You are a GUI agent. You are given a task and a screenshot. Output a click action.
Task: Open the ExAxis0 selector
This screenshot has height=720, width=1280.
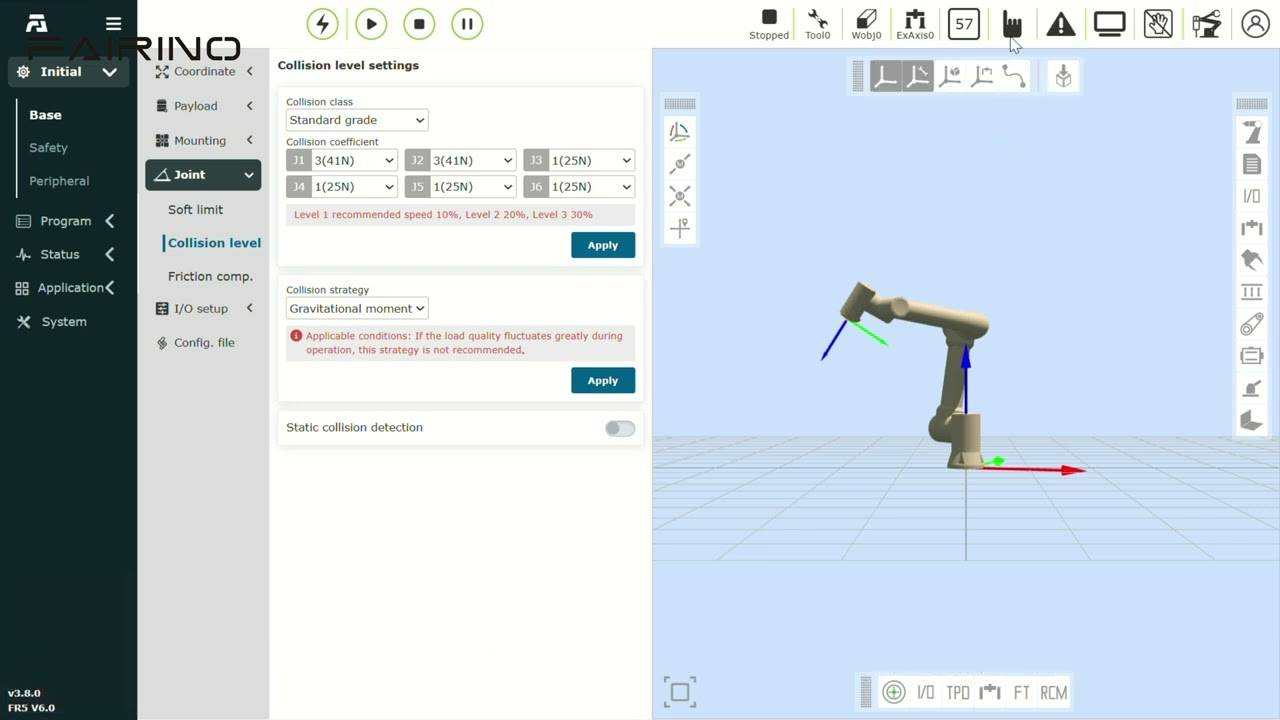[x=915, y=24]
